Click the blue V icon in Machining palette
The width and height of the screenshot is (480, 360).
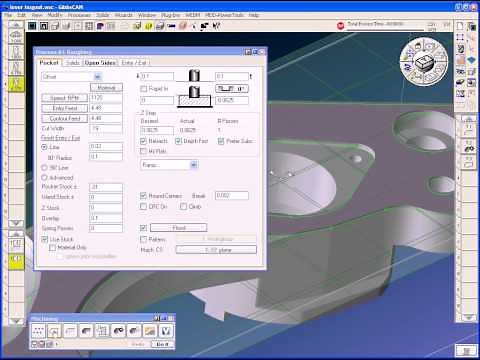coord(166,331)
